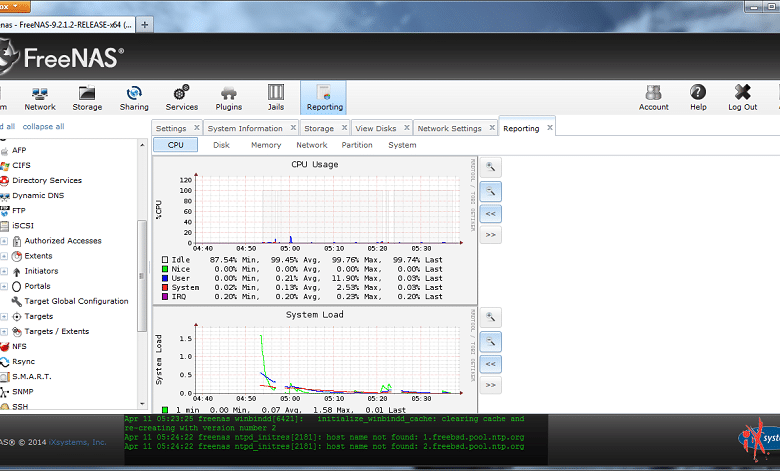Select the Memory reporting subtab
Screen dimensions: 780x471
pos(266,145)
